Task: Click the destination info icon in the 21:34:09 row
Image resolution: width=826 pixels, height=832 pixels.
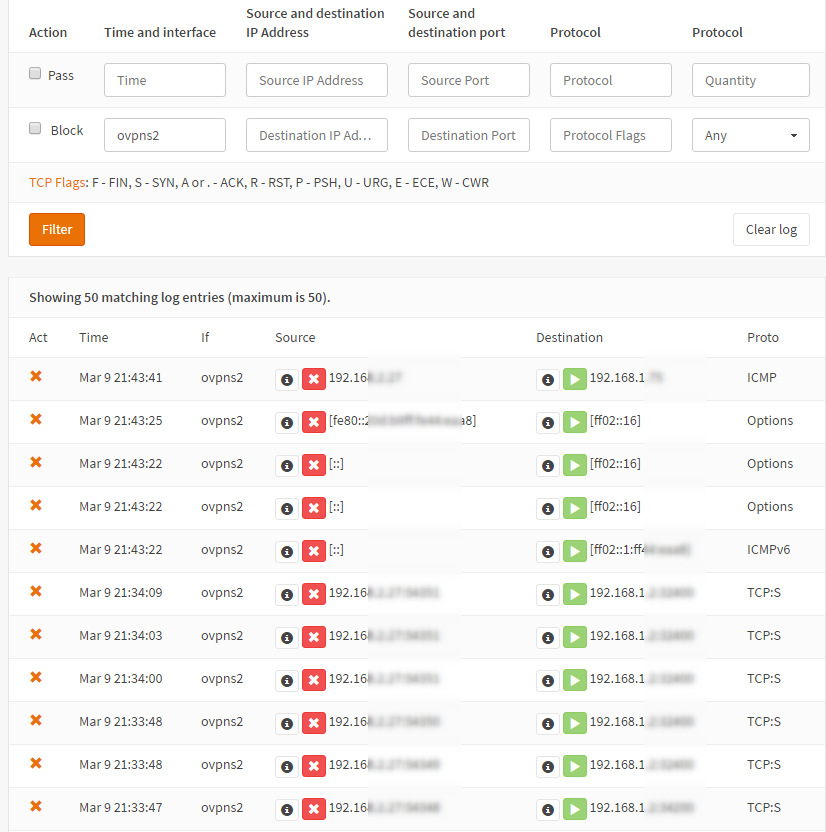Action: pos(547,594)
